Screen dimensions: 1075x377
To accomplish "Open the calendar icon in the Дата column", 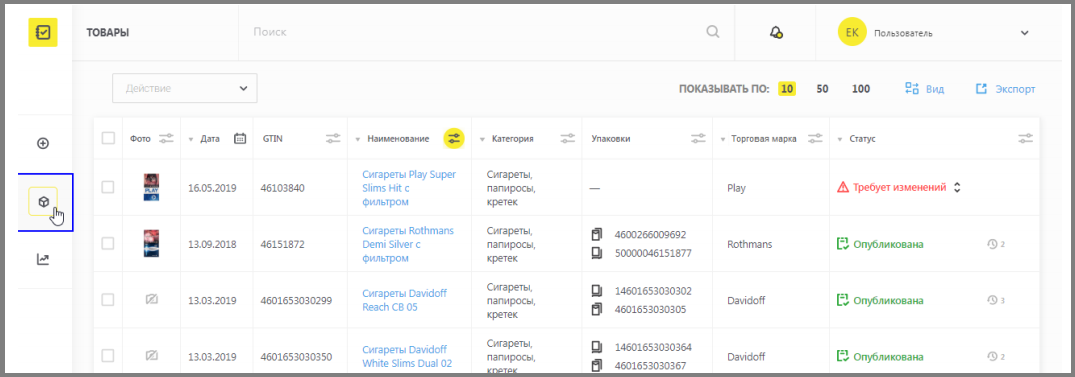I will 240,138.
